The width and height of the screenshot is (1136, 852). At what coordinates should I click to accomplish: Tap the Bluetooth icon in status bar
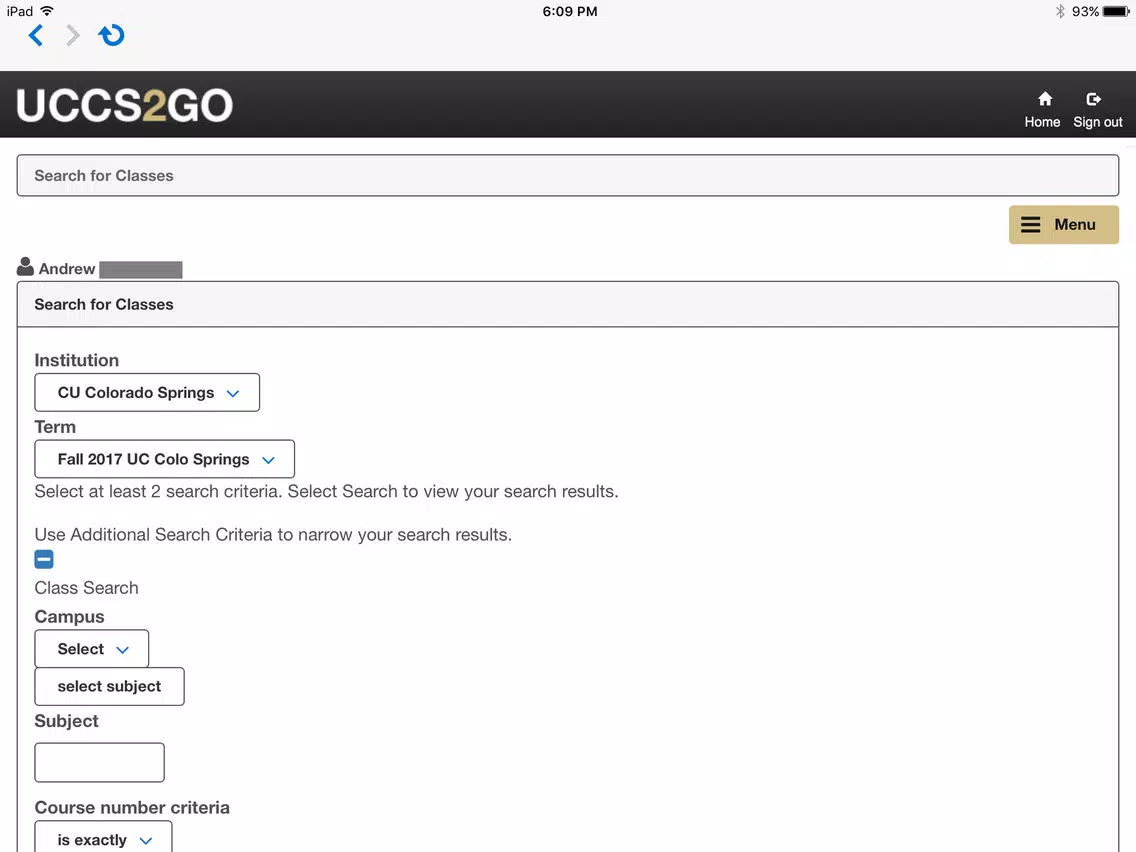(x=1060, y=12)
